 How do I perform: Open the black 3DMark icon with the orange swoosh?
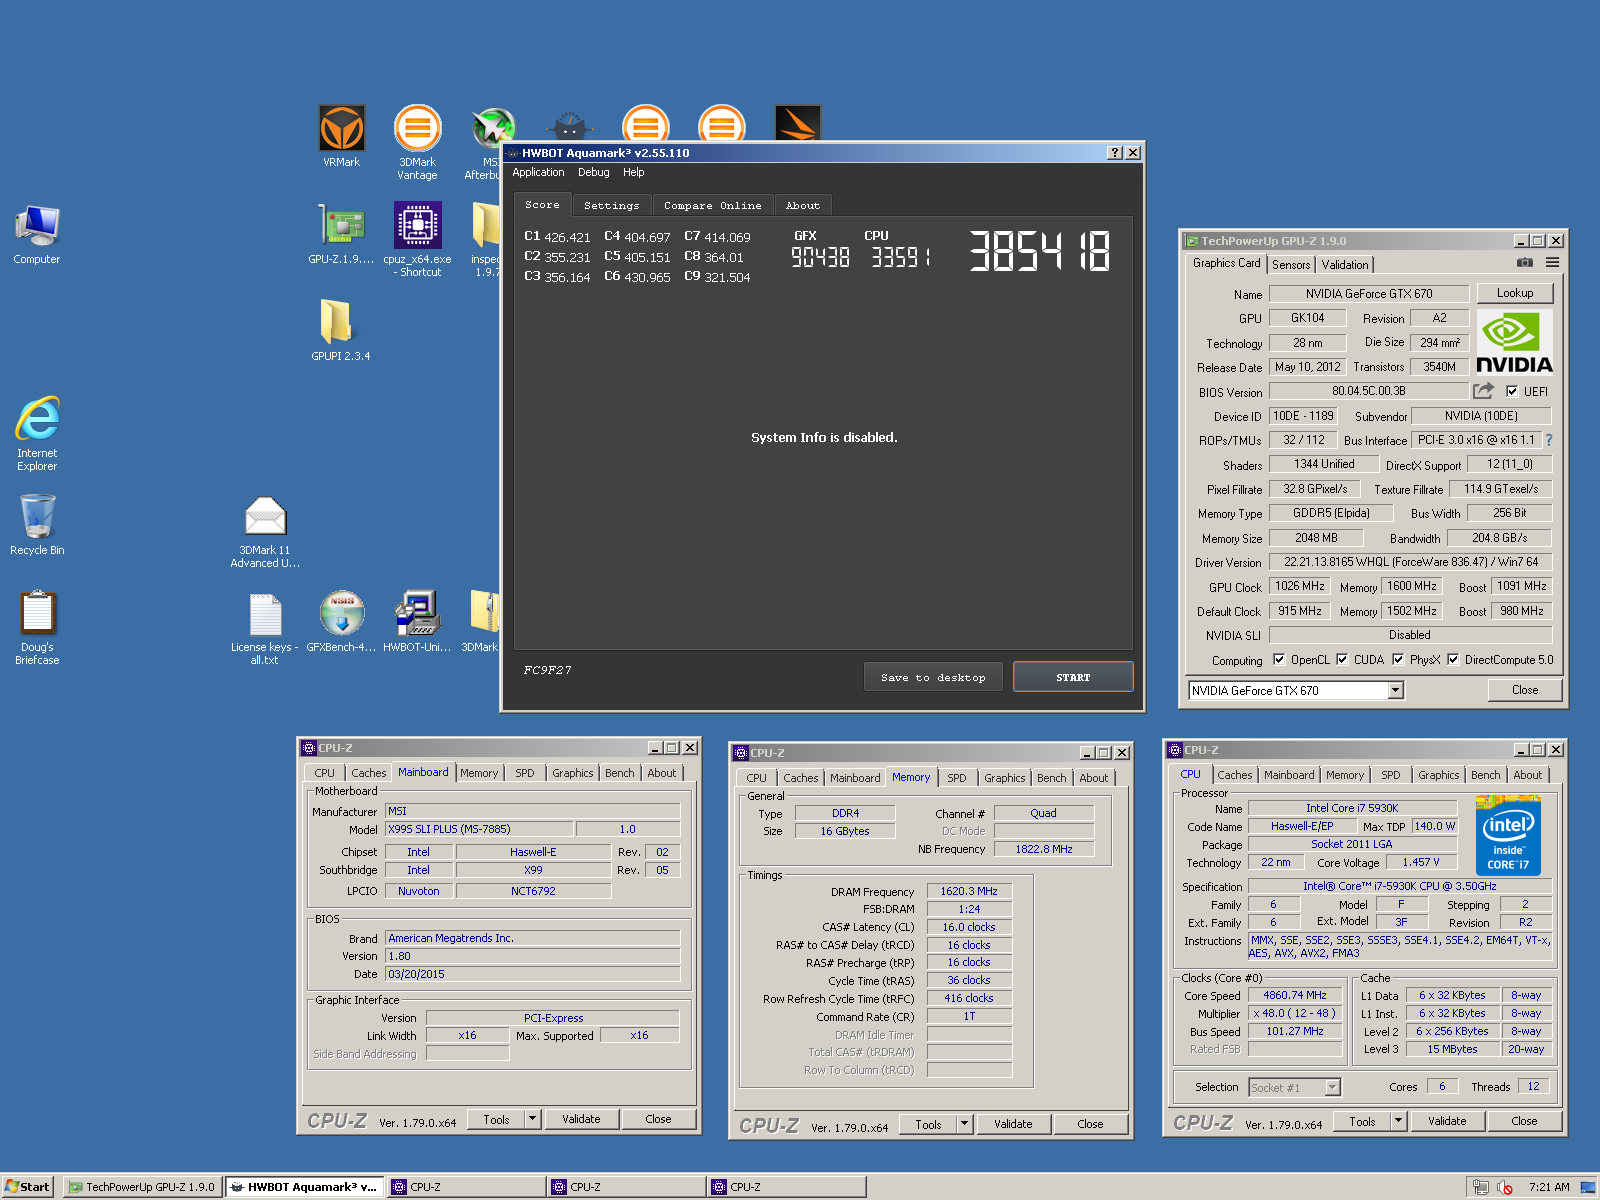coord(797,122)
